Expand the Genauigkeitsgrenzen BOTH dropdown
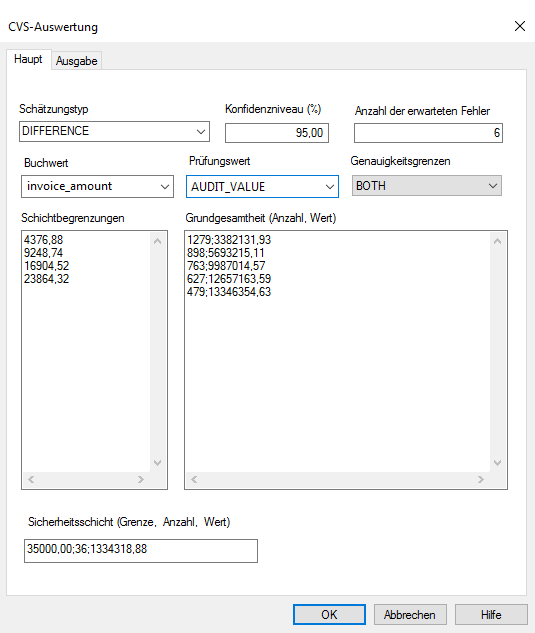 coord(427,186)
